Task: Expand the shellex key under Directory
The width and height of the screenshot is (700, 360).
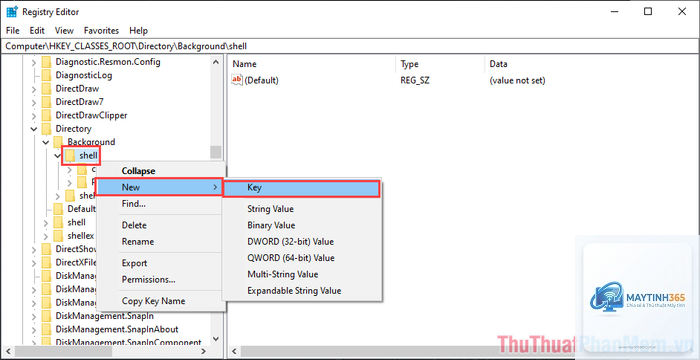Action: point(46,236)
